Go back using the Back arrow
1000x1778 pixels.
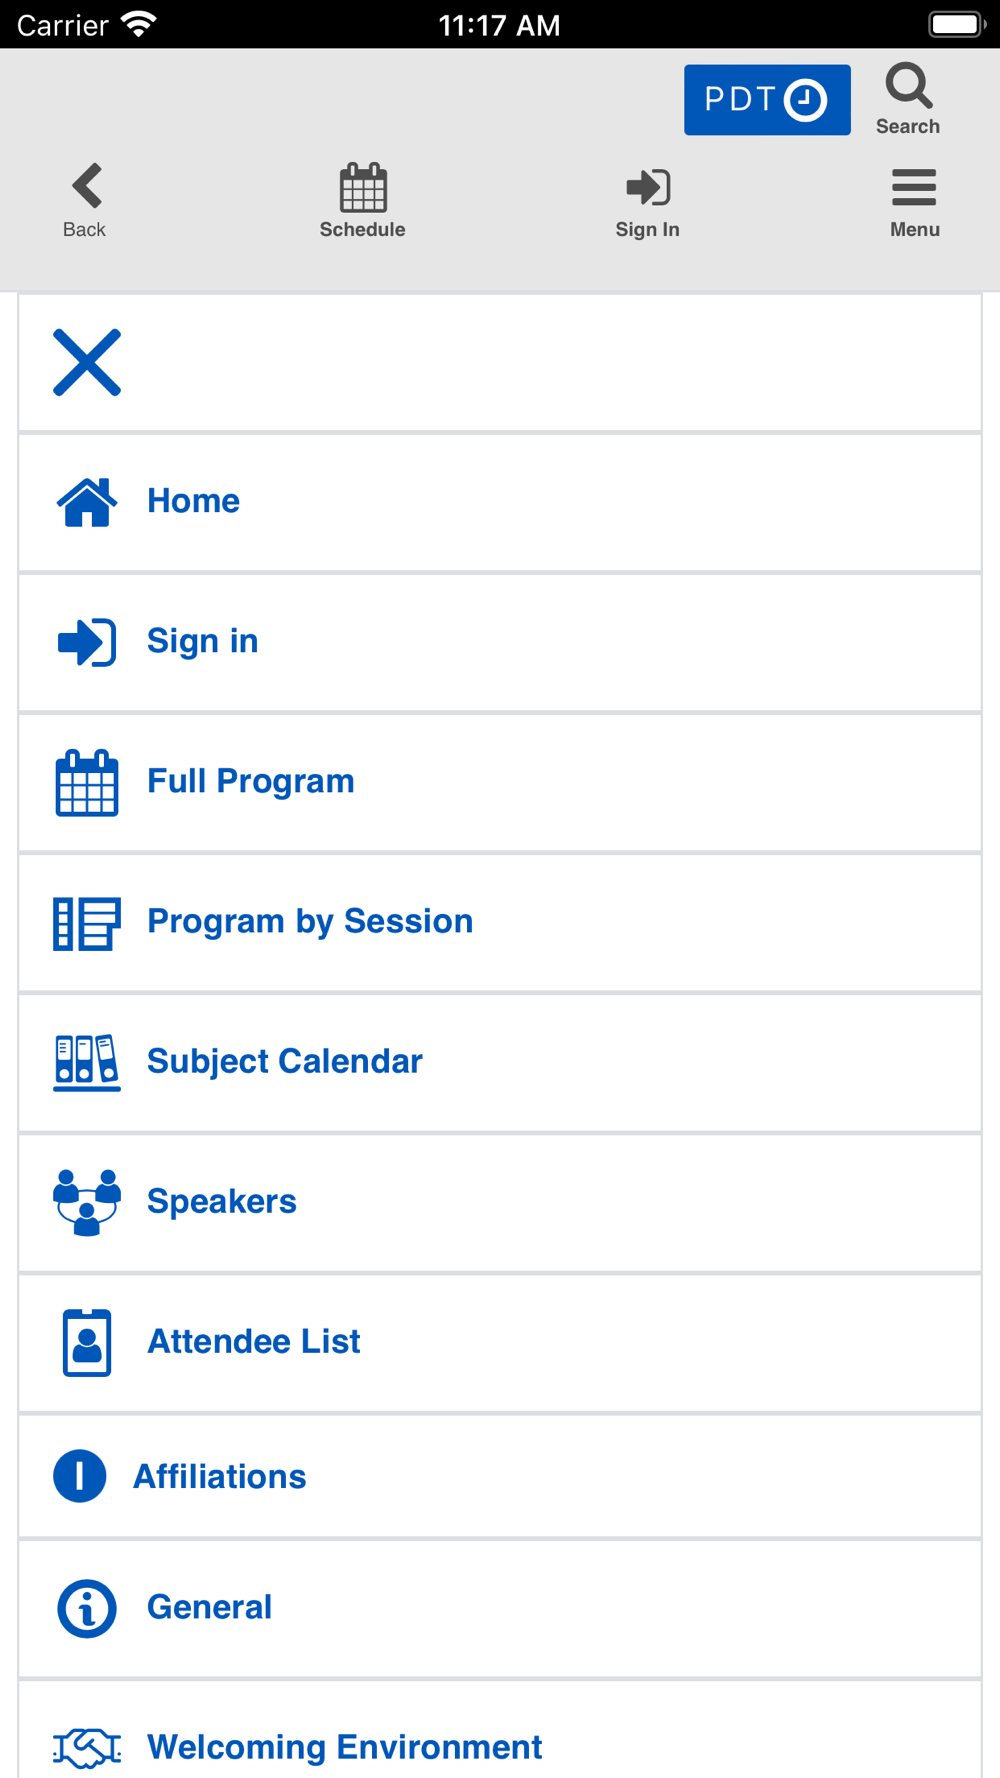pyautogui.click(x=85, y=200)
